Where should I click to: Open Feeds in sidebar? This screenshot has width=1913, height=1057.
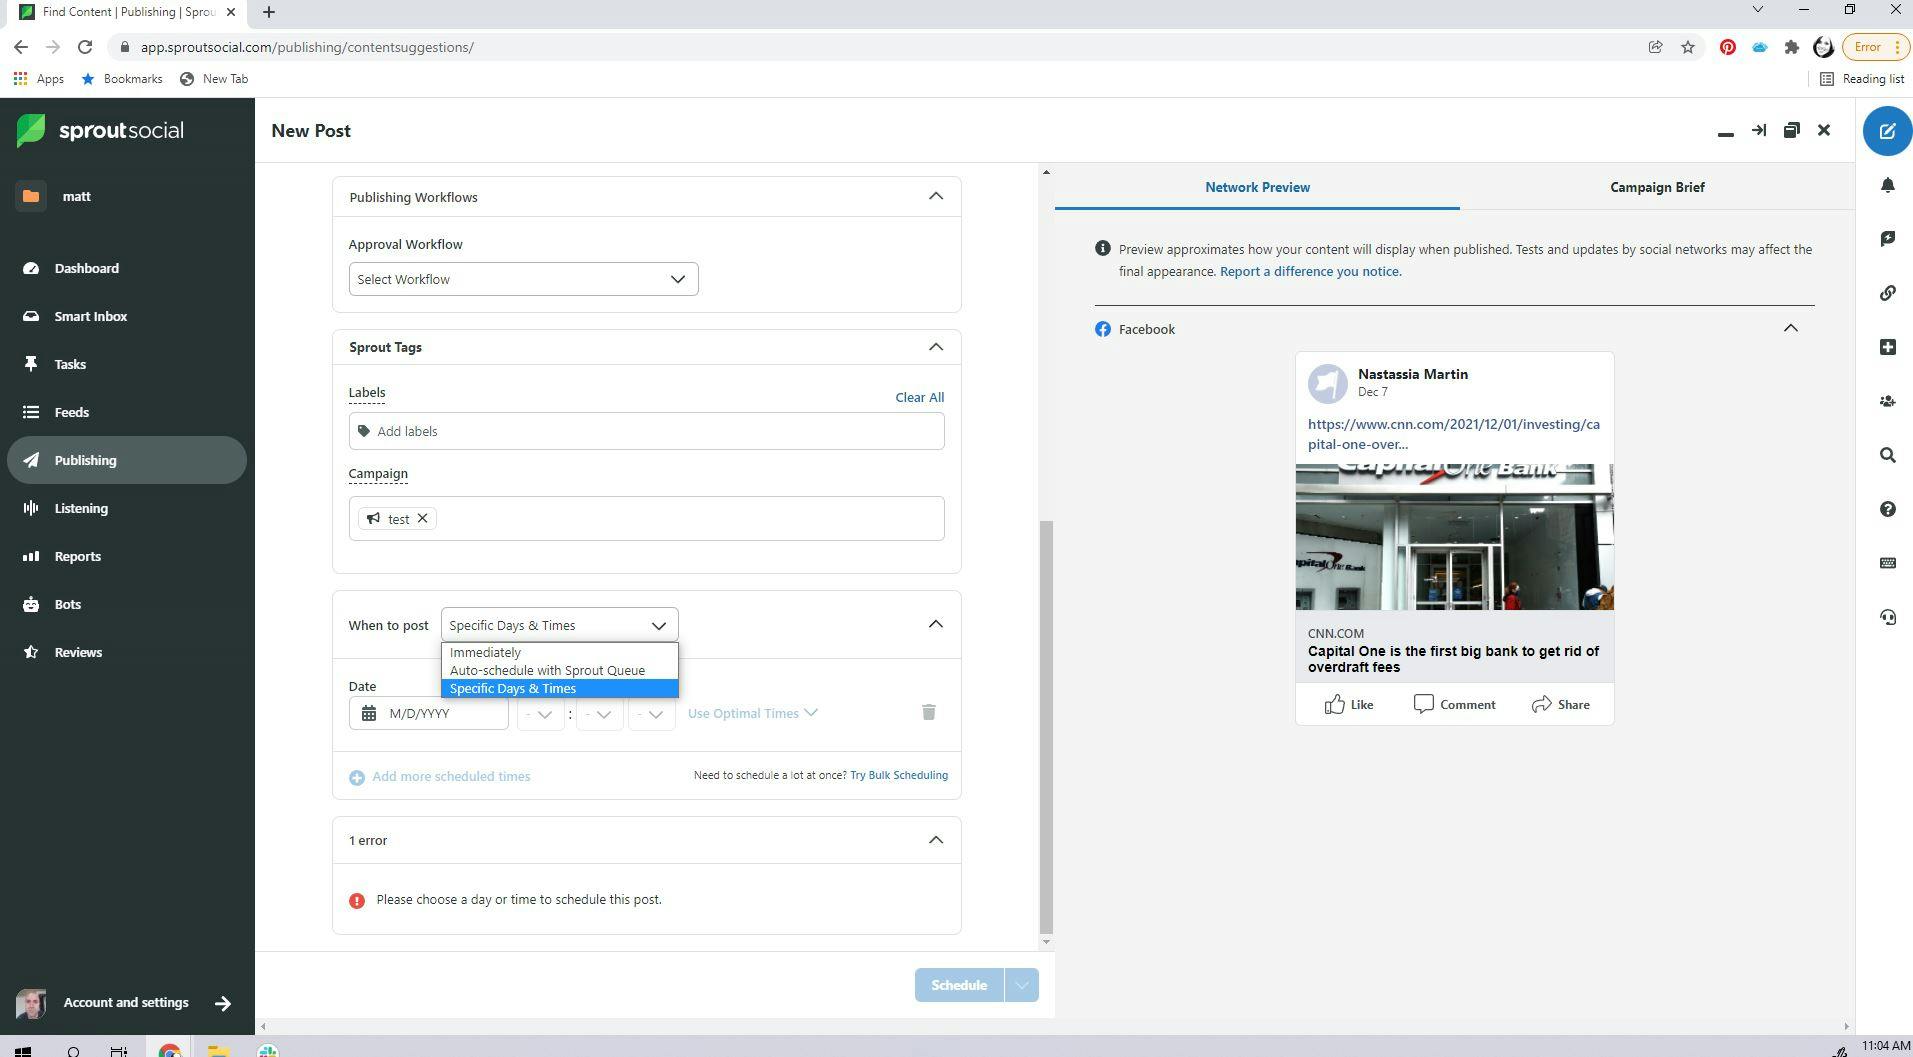point(127,412)
